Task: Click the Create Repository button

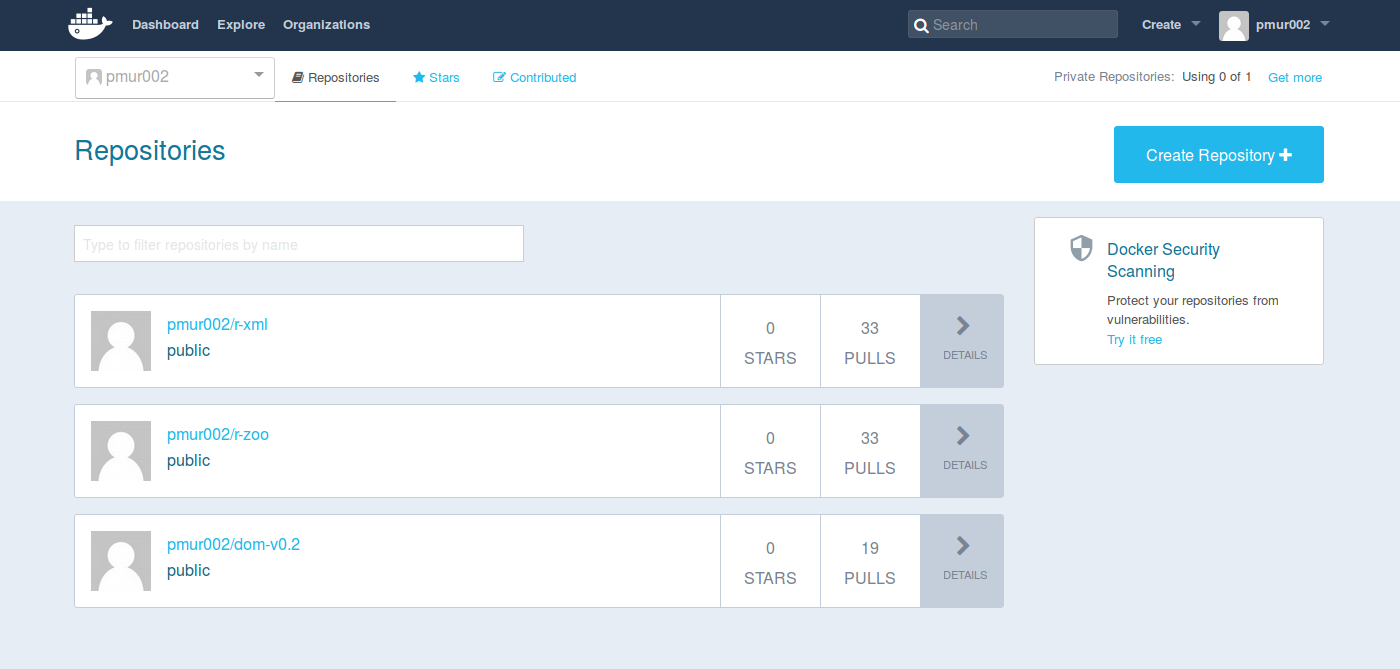Action: coord(1219,155)
